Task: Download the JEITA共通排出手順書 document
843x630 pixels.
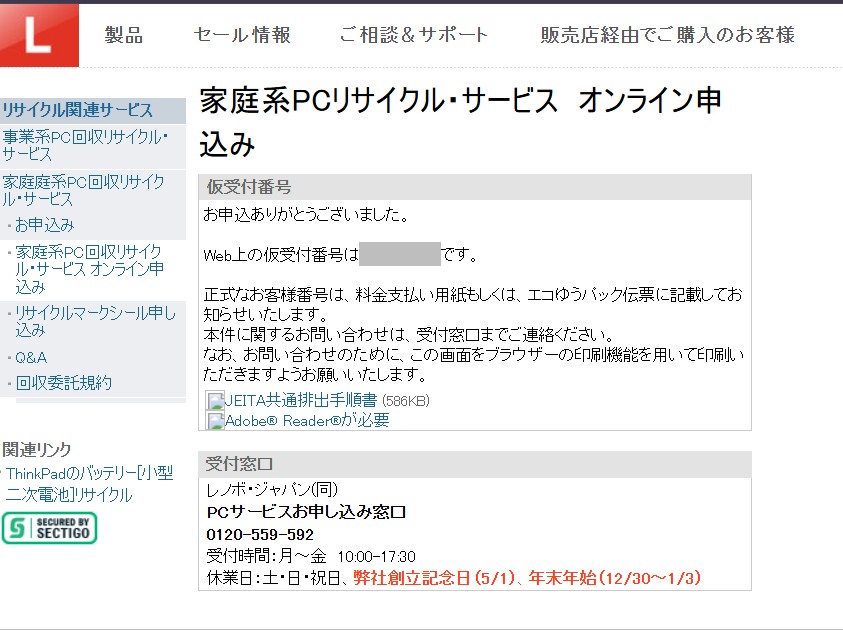Action: 301,400
